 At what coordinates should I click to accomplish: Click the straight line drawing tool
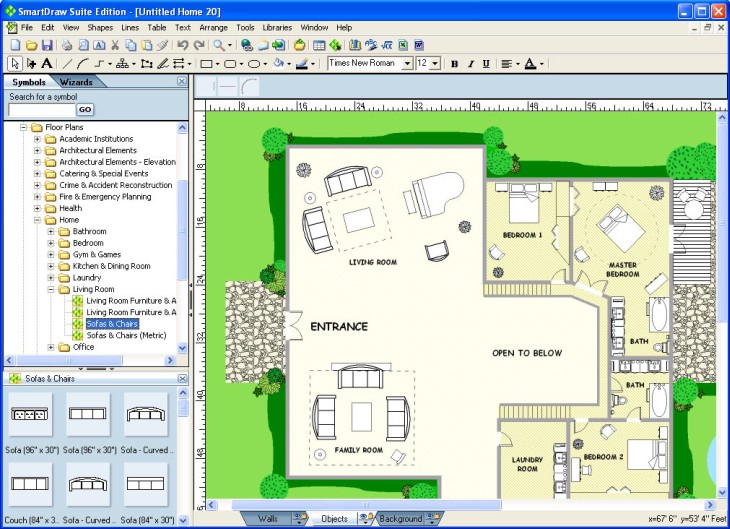tap(67, 63)
